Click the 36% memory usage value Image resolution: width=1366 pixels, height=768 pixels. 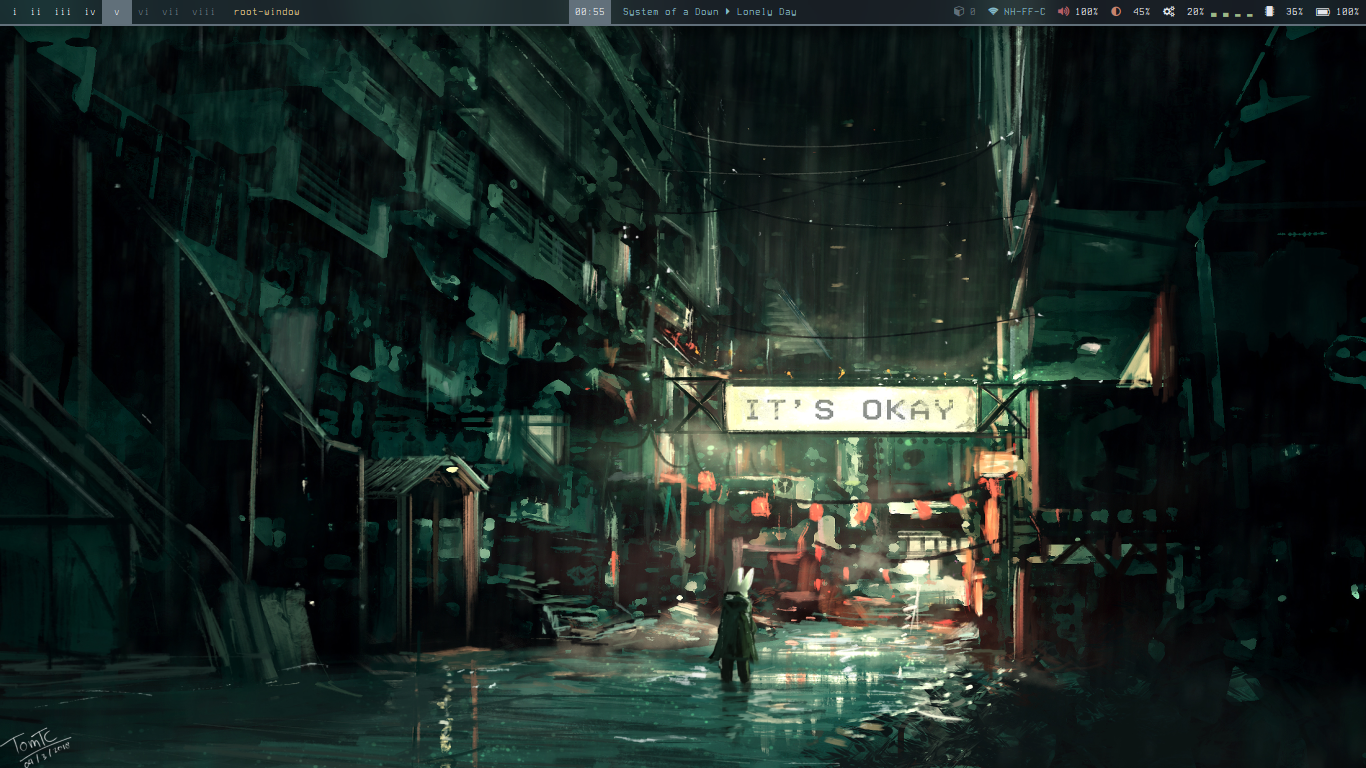tap(1294, 12)
